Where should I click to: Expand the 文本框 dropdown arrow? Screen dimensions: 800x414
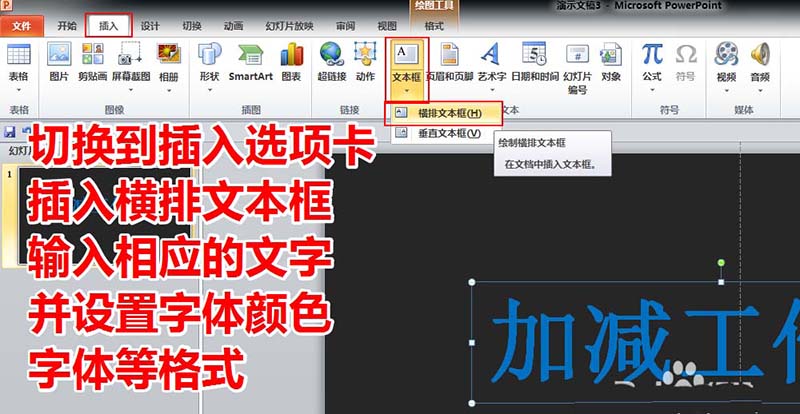[407, 92]
